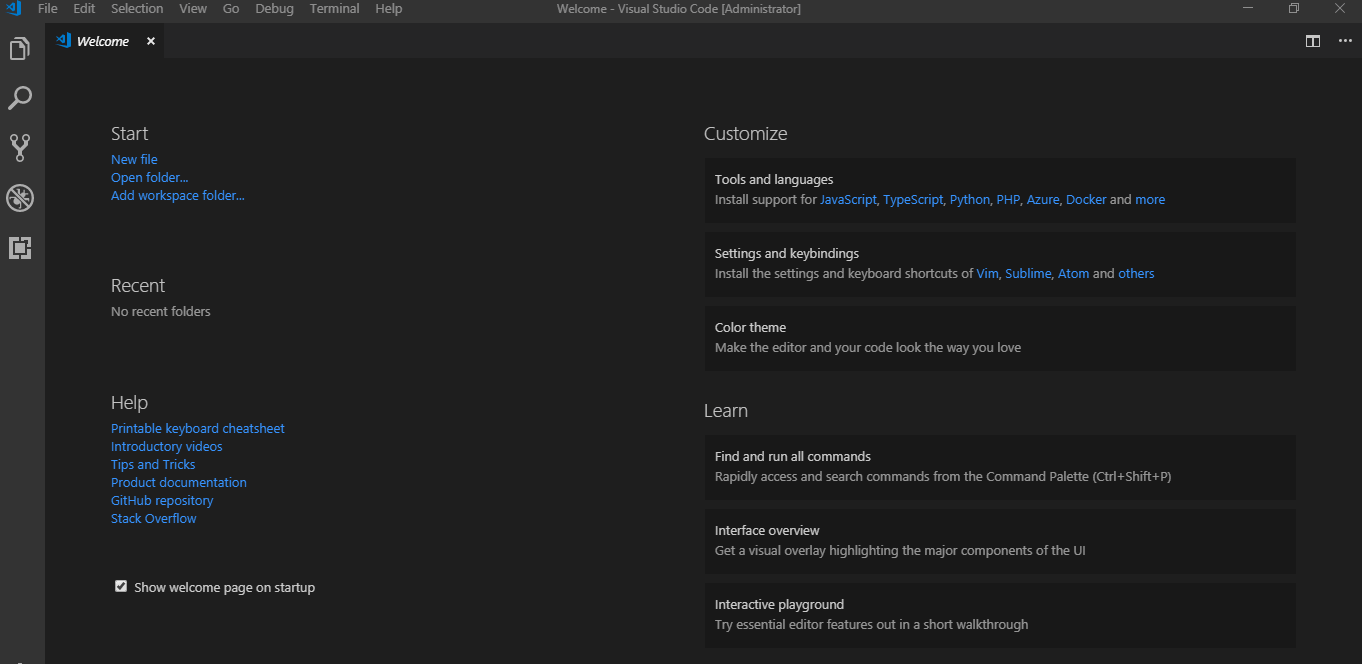
Task: Open the Extensions view
Action: tap(19, 248)
